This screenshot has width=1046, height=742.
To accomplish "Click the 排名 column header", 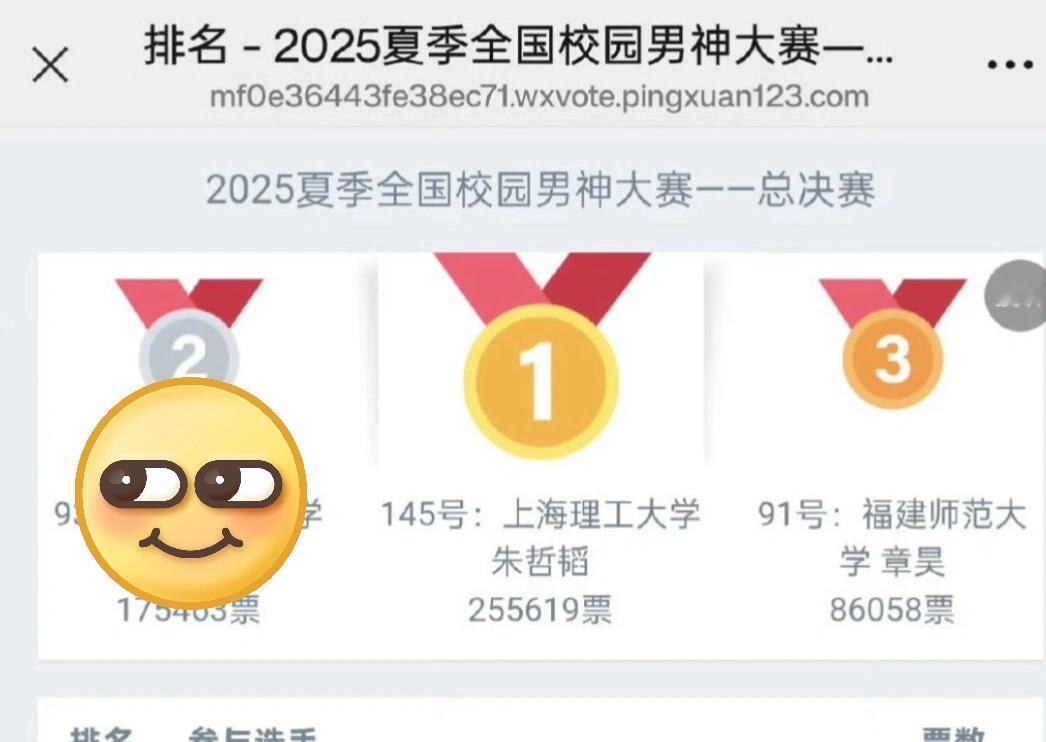I will tap(101, 735).
